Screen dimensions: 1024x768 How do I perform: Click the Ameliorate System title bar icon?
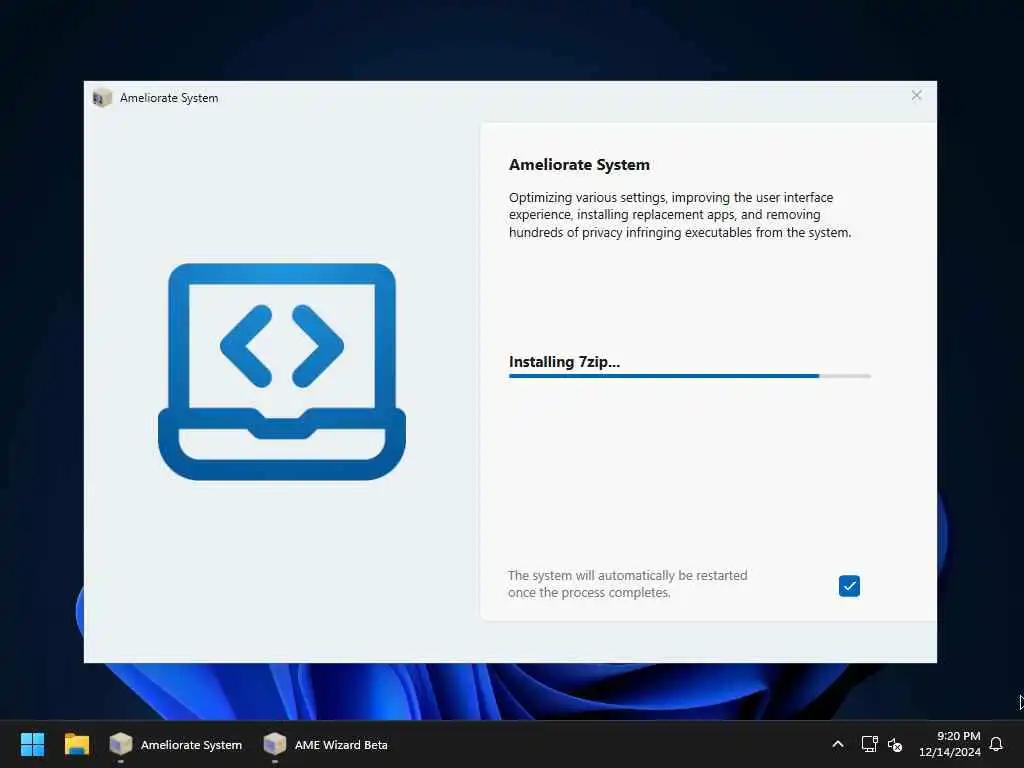102,98
